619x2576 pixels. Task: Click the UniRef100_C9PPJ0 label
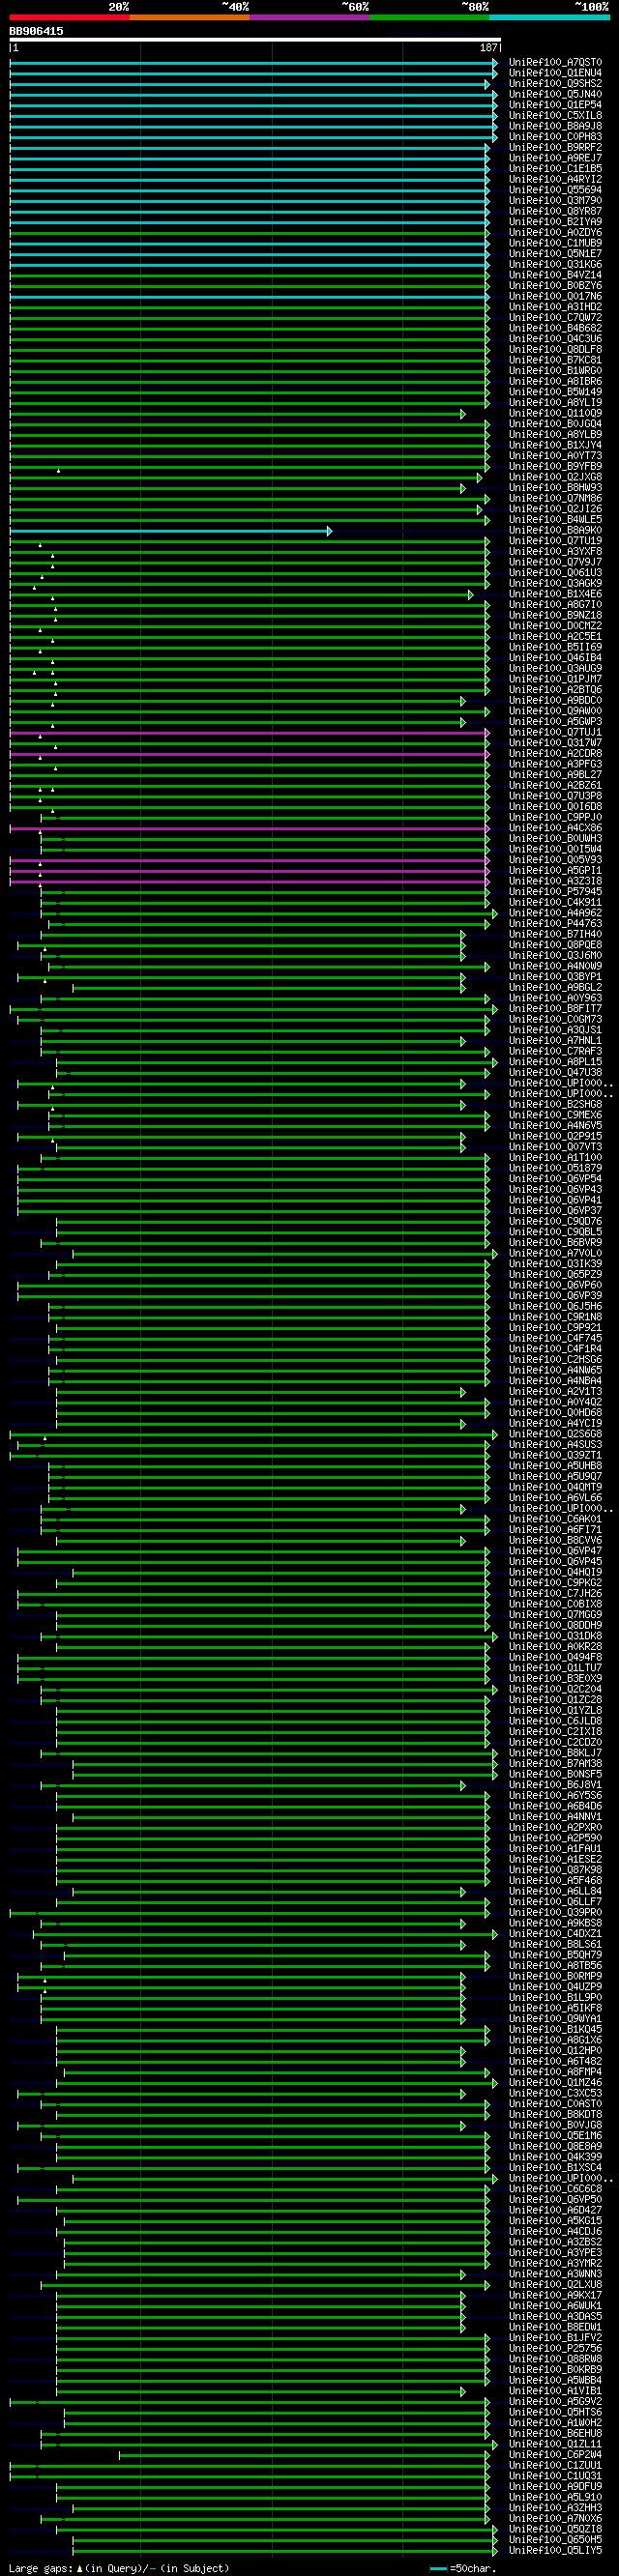coord(555,818)
